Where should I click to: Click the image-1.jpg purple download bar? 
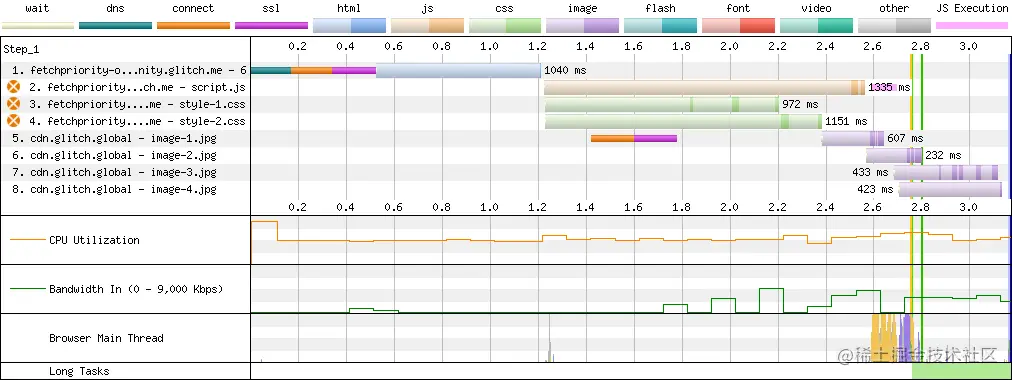pos(853,138)
